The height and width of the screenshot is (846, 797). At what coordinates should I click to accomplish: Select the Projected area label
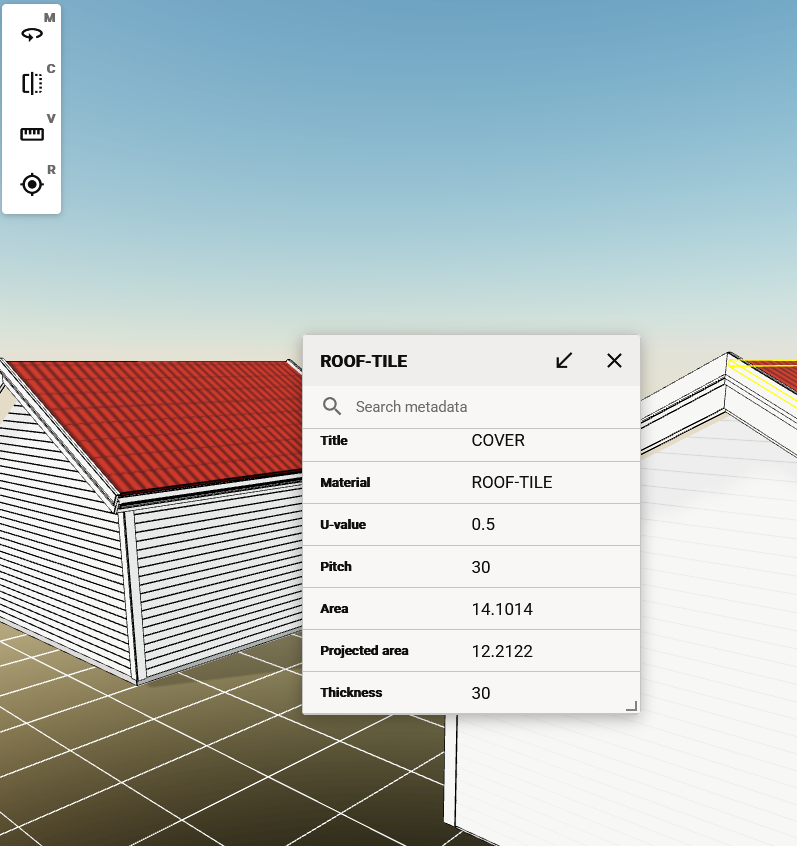click(x=364, y=651)
